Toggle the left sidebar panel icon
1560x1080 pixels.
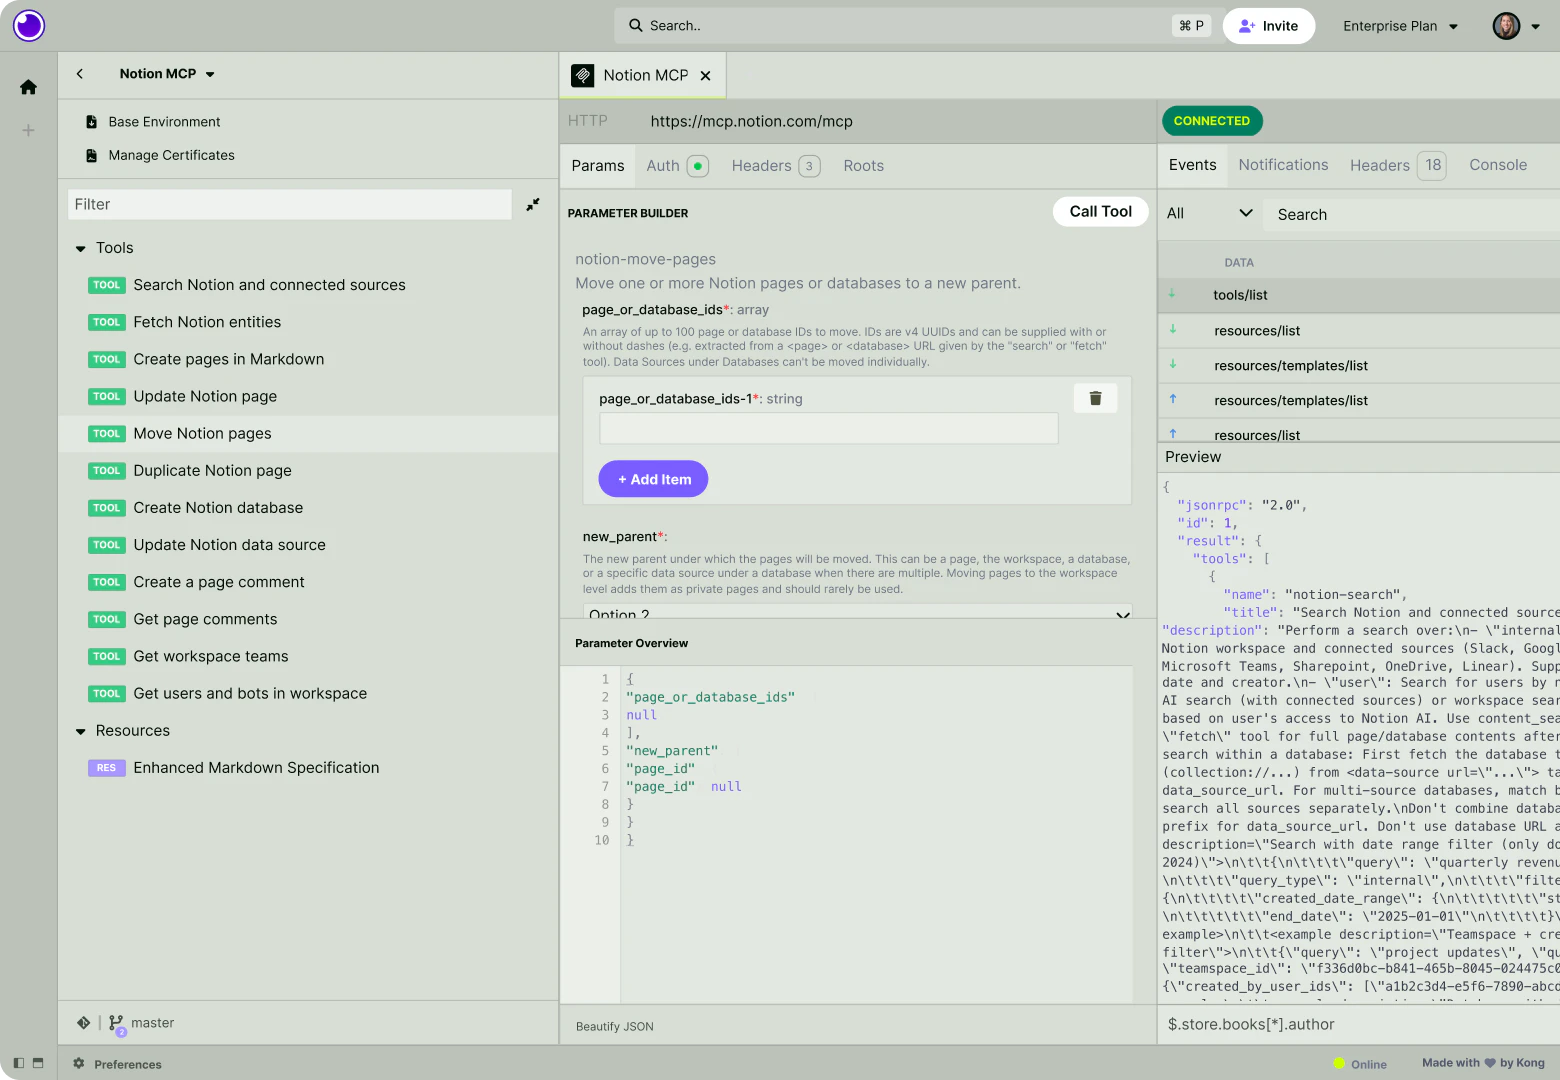click(x=19, y=1063)
